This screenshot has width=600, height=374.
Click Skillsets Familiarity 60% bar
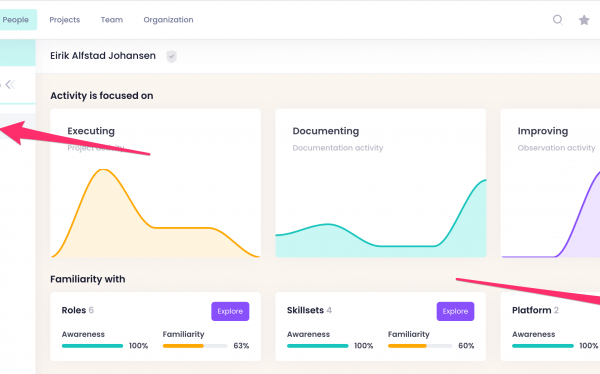tap(420, 346)
